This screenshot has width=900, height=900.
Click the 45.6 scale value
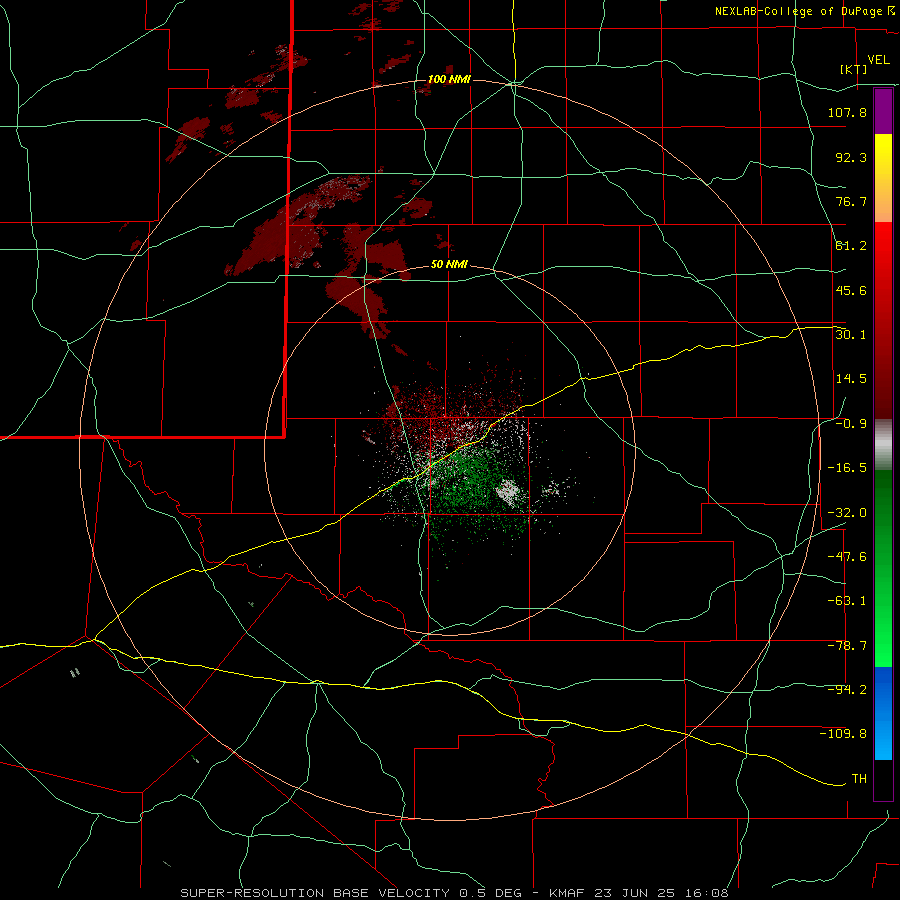pos(851,290)
